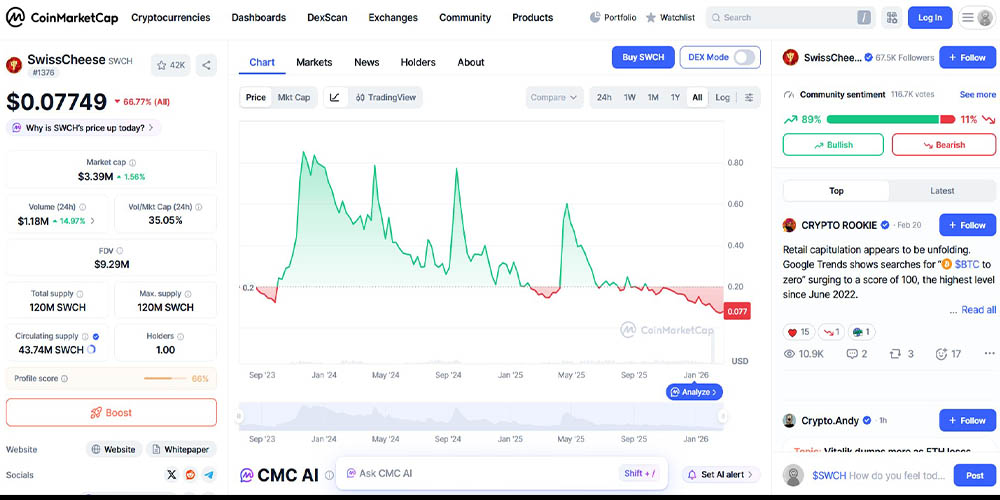Click the heart reaction with 15
This screenshot has width=1000, height=500.
(798, 332)
